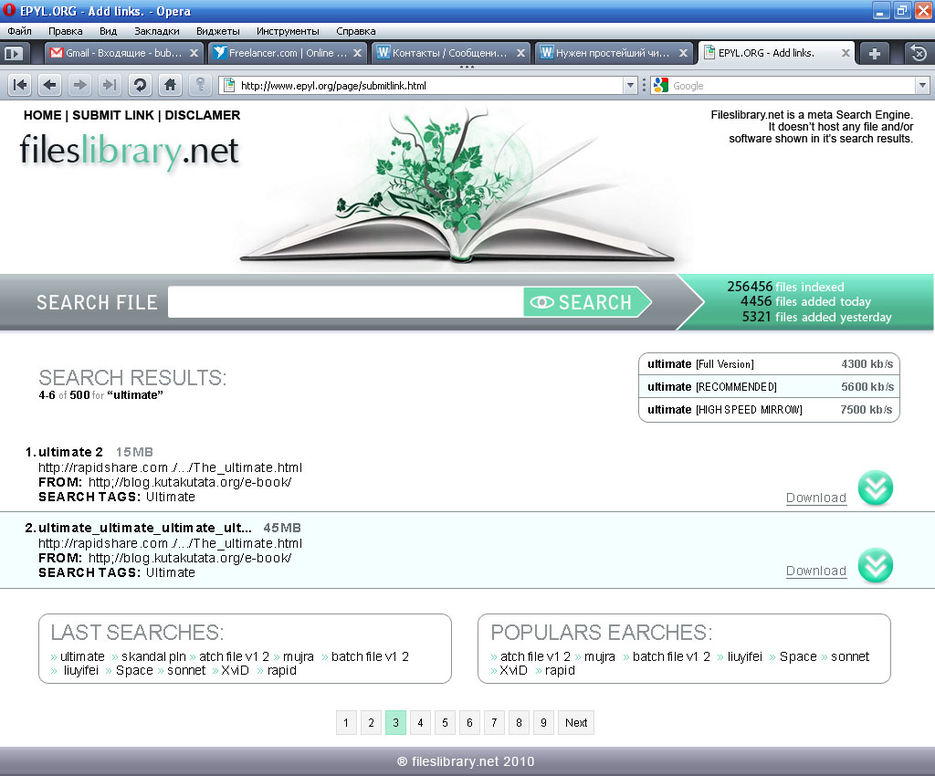Viewport: 935px width, 776px height.
Task: Open result title 'ultimate 2'
Action: click(x=70, y=452)
